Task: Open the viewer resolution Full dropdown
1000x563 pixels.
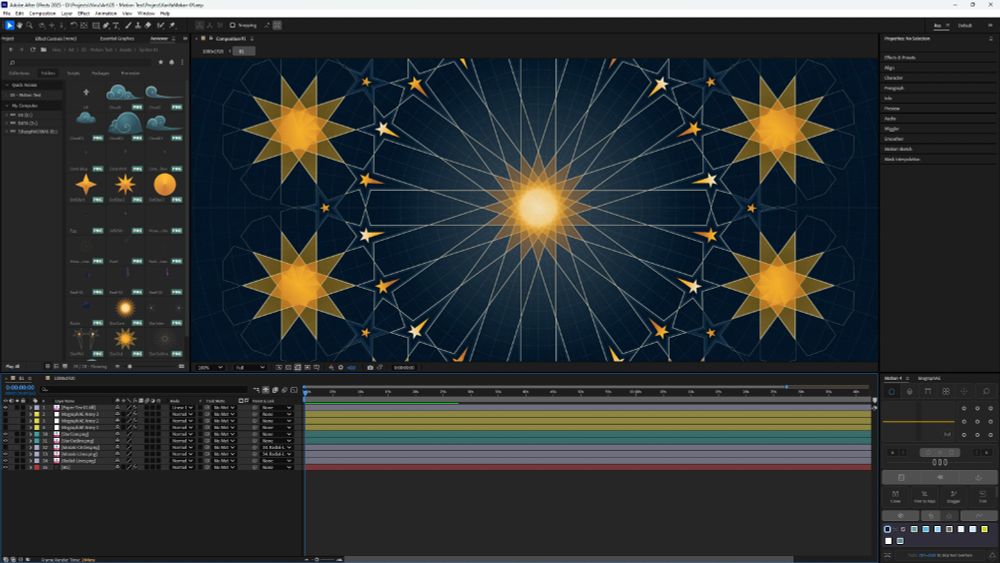Action: coord(249,367)
